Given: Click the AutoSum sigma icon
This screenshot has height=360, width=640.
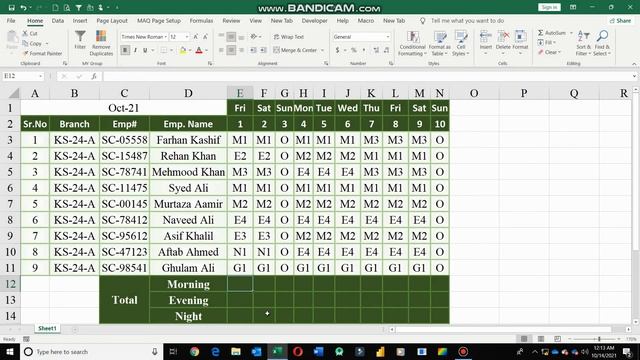Looking at the screenshot, I should tap(540, 33).
